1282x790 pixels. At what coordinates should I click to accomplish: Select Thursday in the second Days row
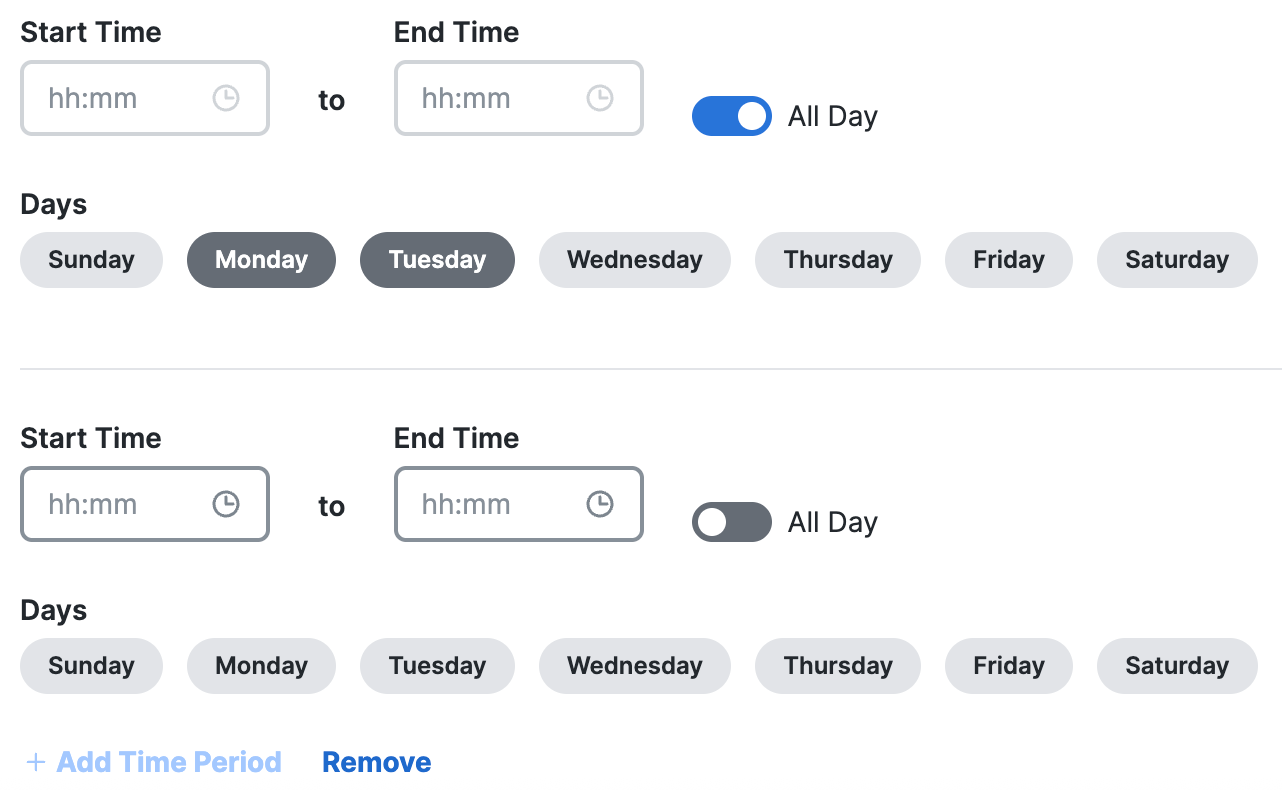coord(838,666)
